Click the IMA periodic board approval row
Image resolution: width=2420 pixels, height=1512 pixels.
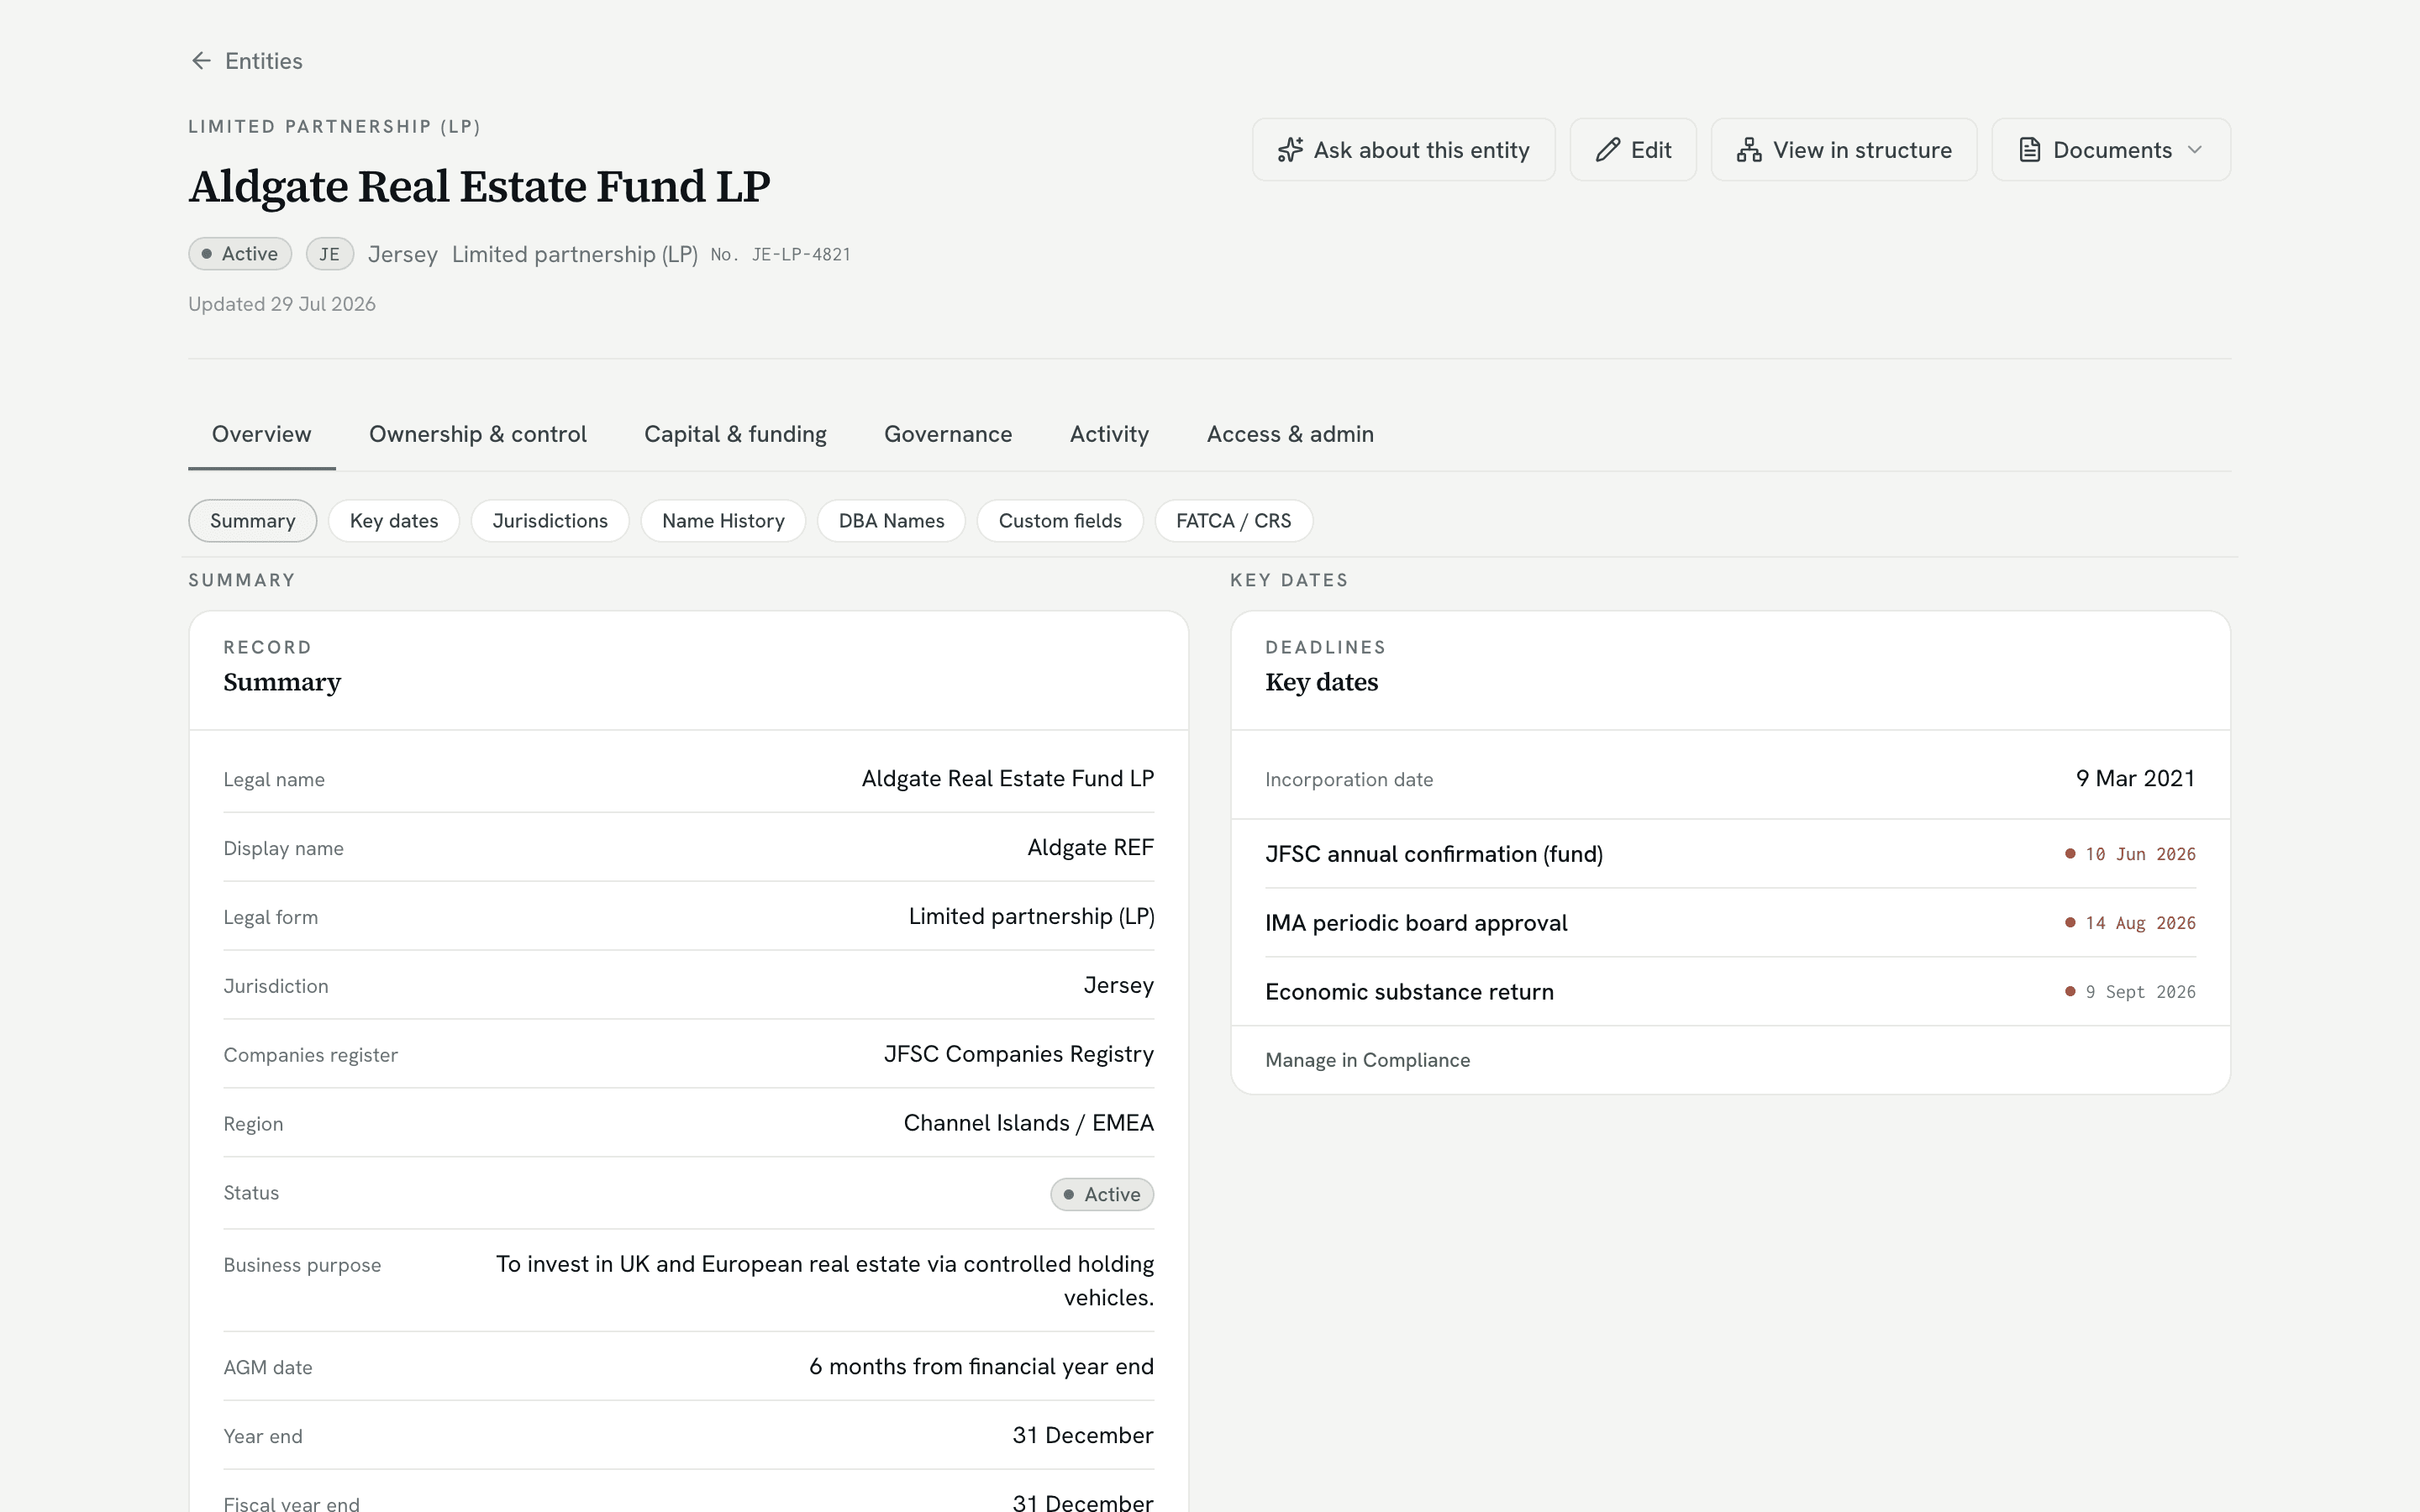point(1730,923)
